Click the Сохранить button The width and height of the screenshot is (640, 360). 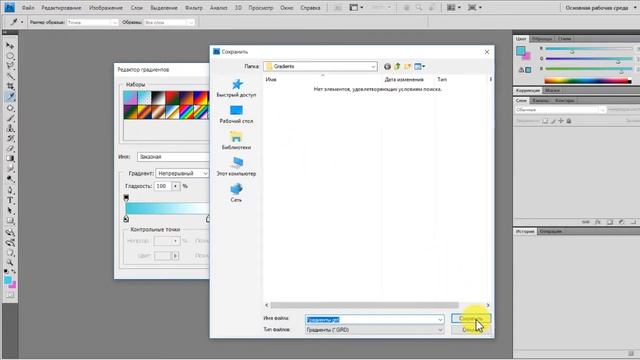(471, 318)
